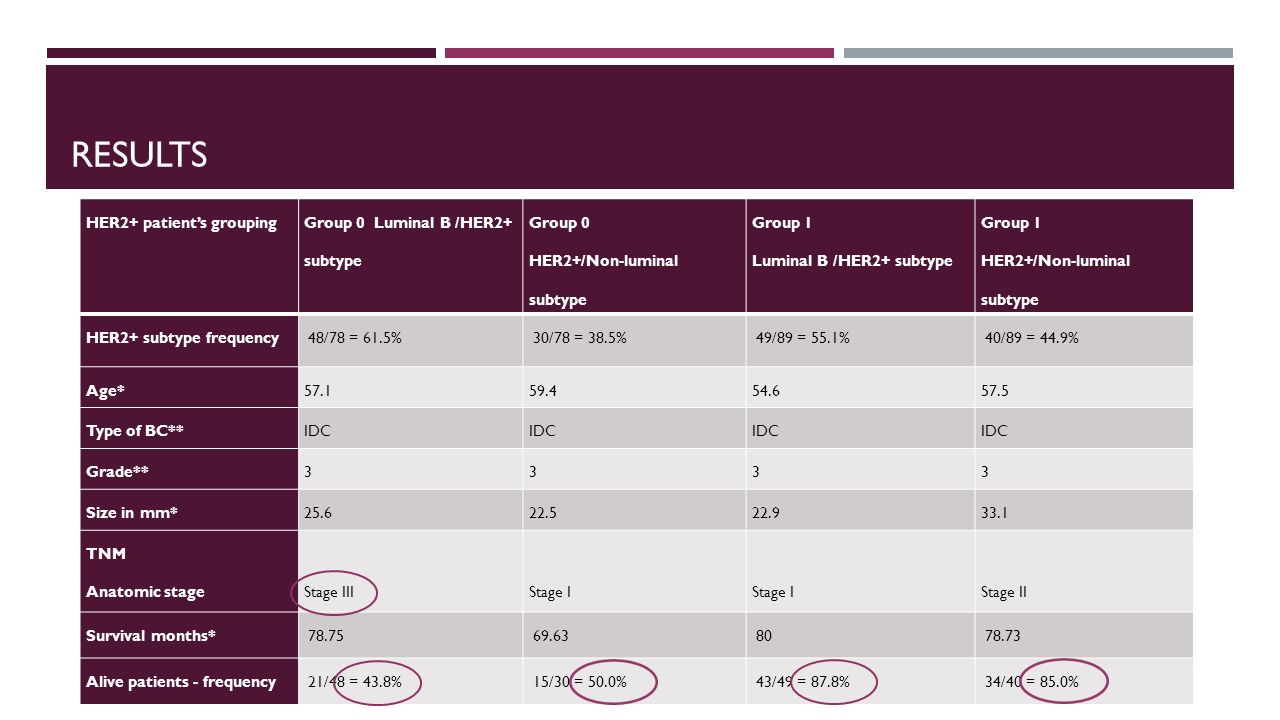Select the 'TNM Anatomic stage' row label
Viewport: 1280px width, 720px height.
click(x=189, y=572)
